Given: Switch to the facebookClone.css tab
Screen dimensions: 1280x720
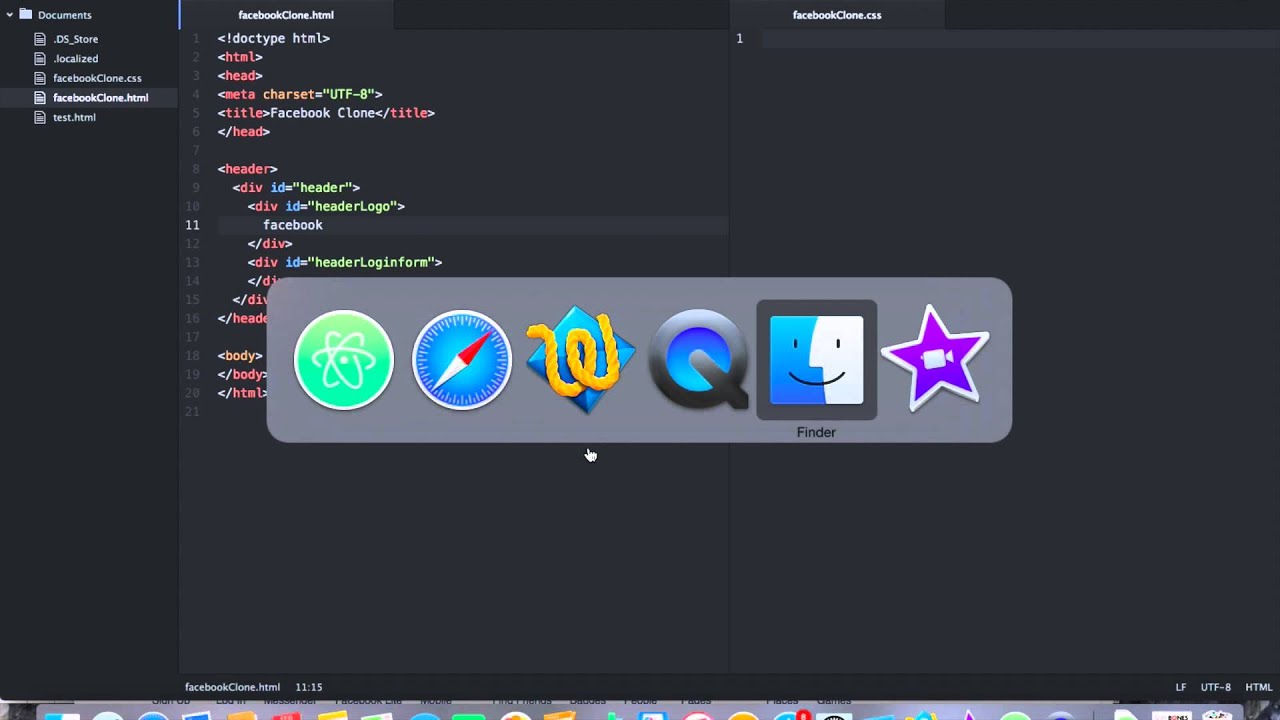Looking at the screenshot, I should (837, 15).
